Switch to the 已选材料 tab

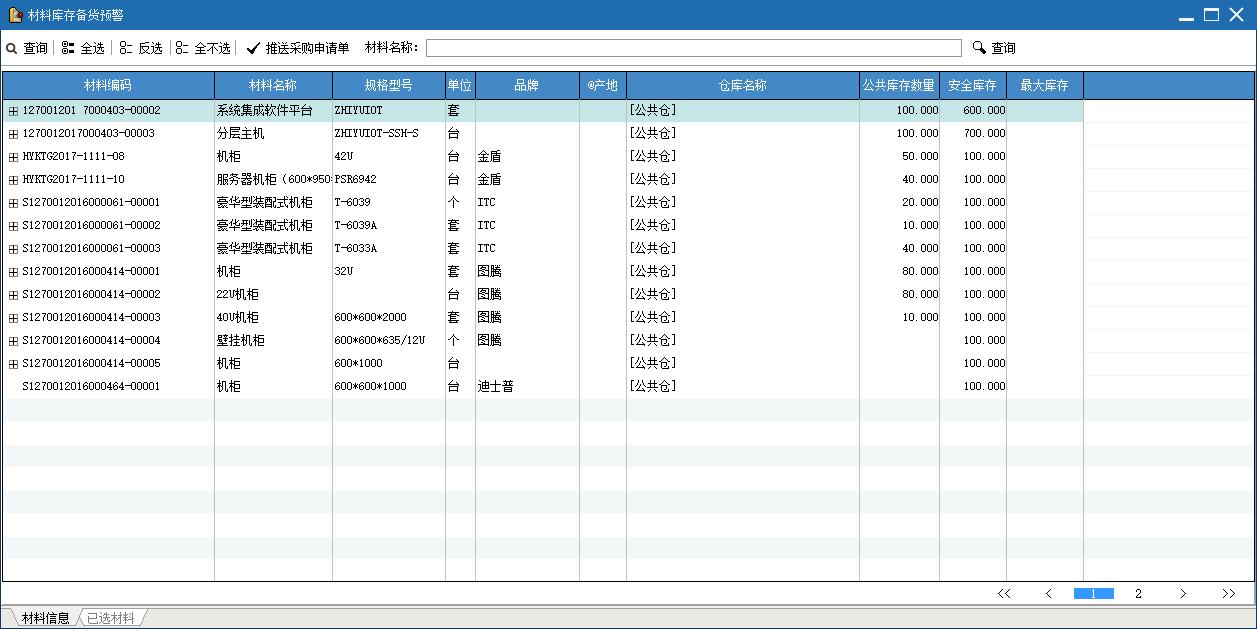(x=110, y=618)
